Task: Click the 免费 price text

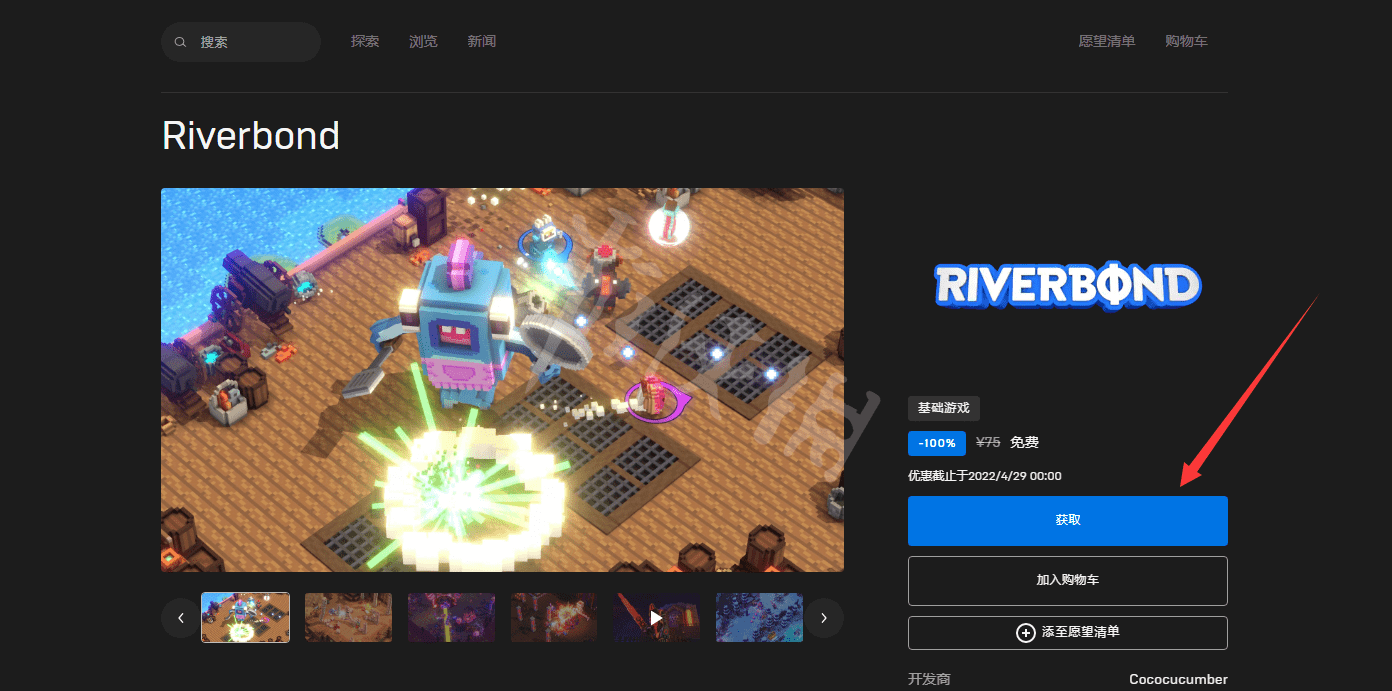Action: click(1024, 442)
